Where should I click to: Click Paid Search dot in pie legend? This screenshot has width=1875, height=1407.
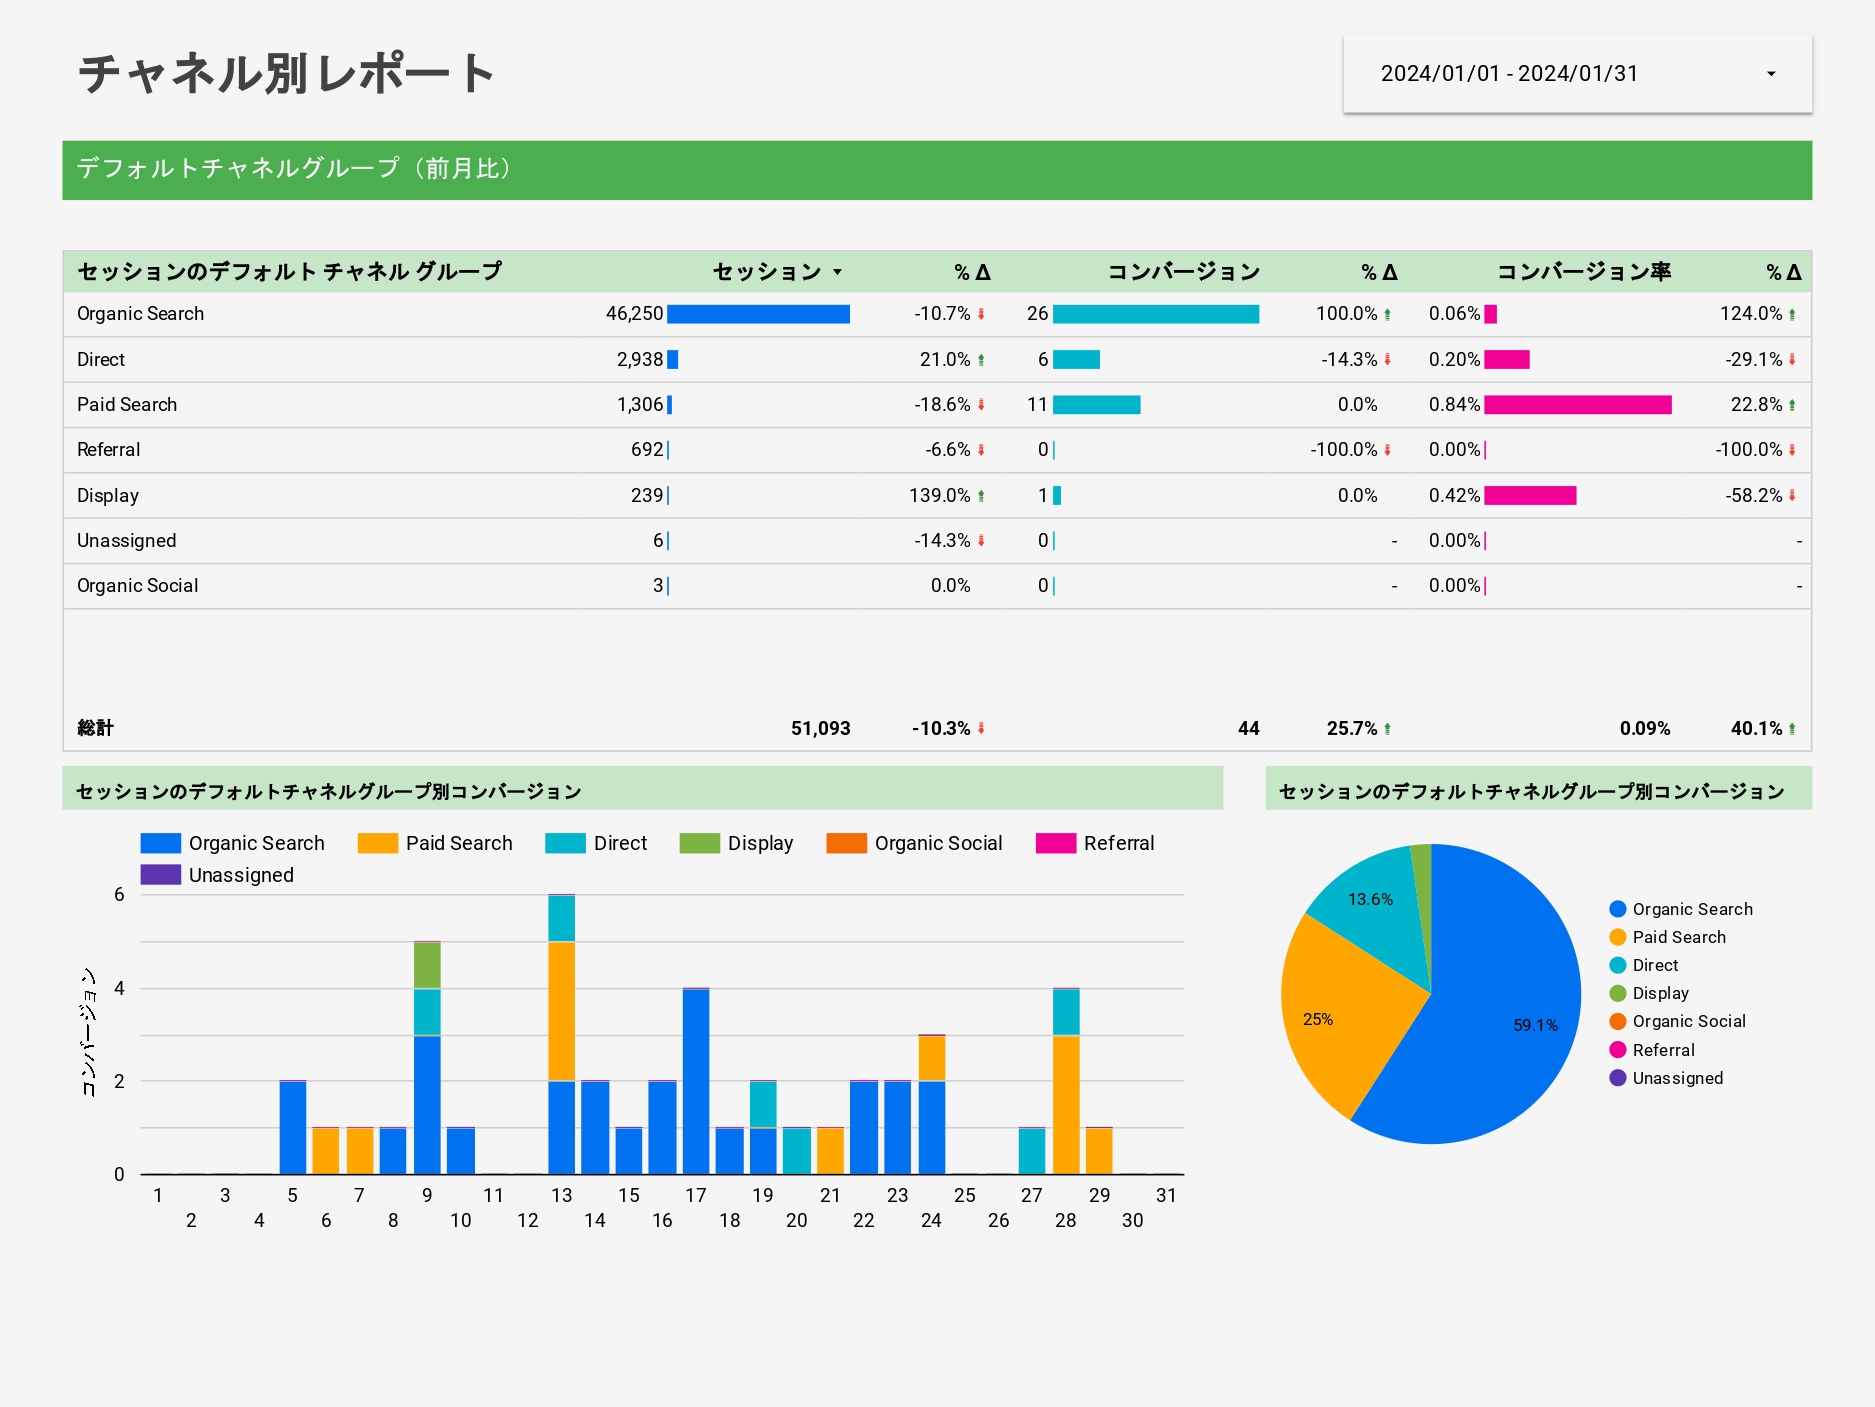[1617, 937]
